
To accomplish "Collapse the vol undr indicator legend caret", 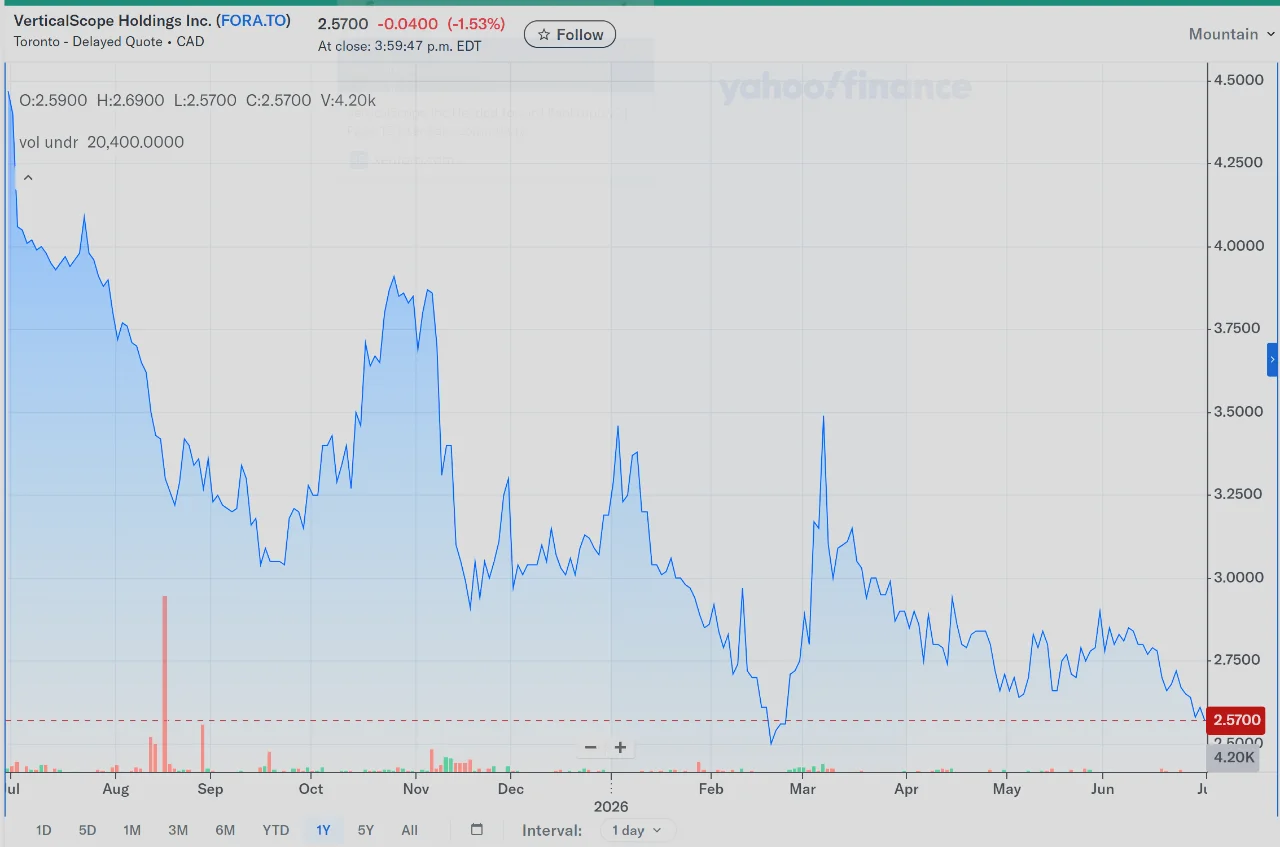I will 28,178.
